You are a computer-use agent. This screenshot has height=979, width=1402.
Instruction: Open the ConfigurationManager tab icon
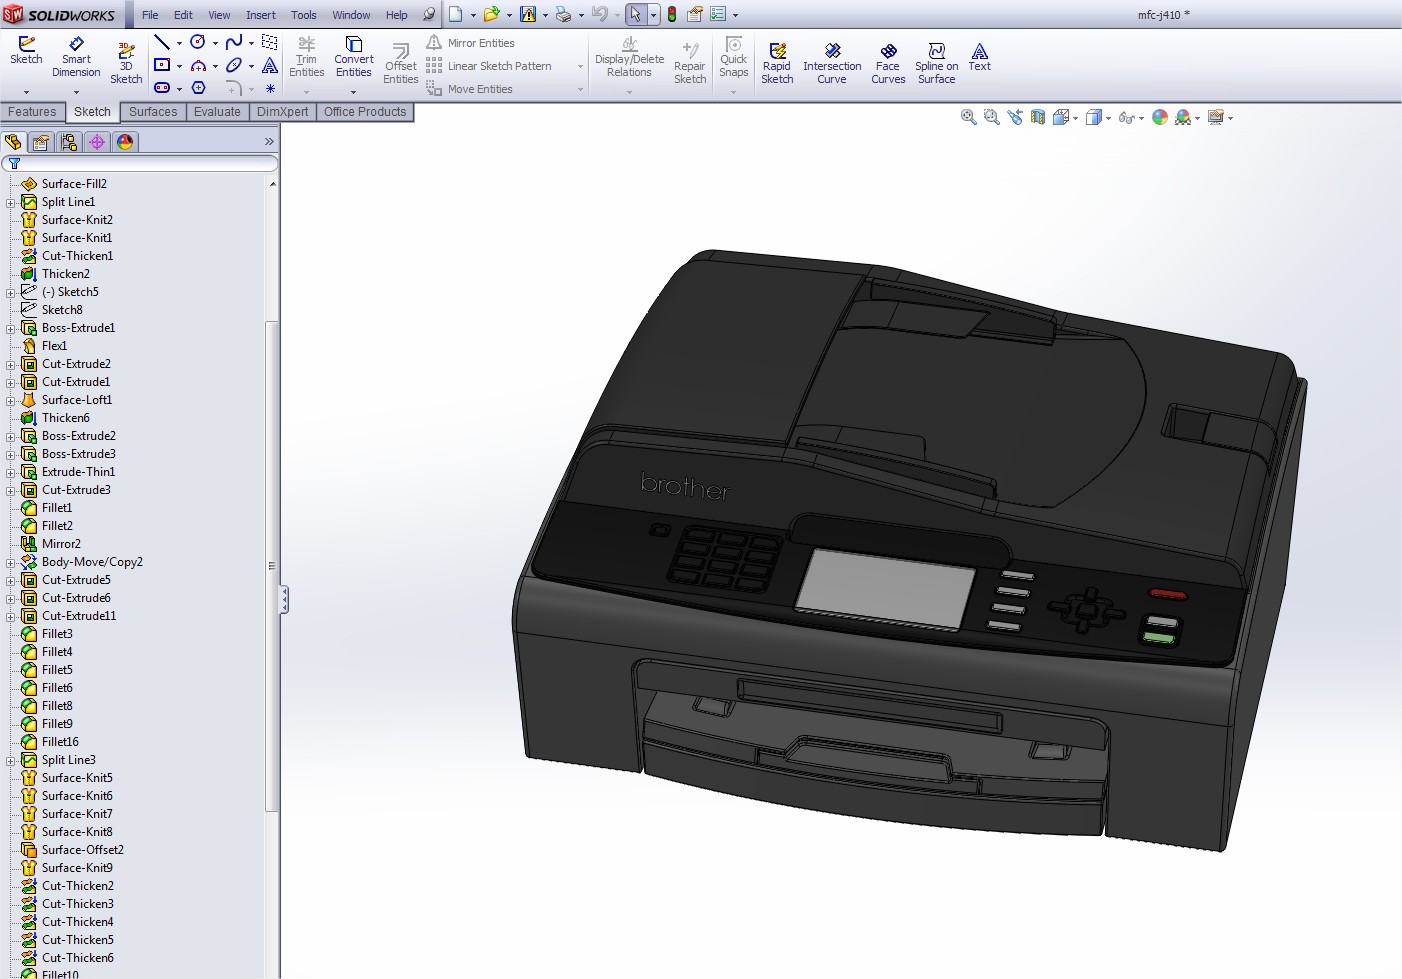tap(69, 142)
